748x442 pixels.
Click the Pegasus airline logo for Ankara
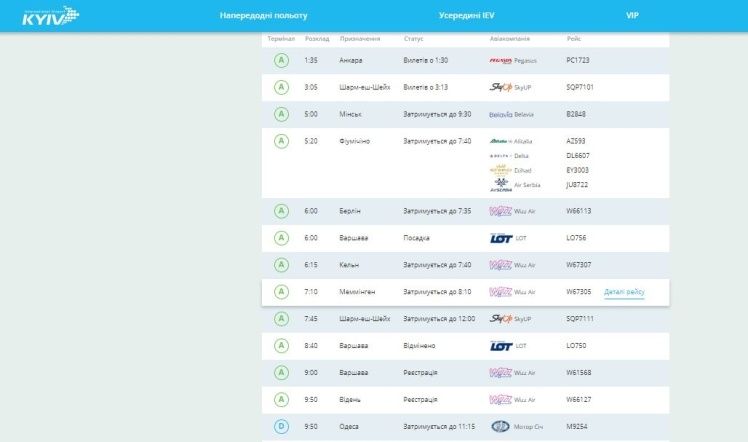[500, 60]
